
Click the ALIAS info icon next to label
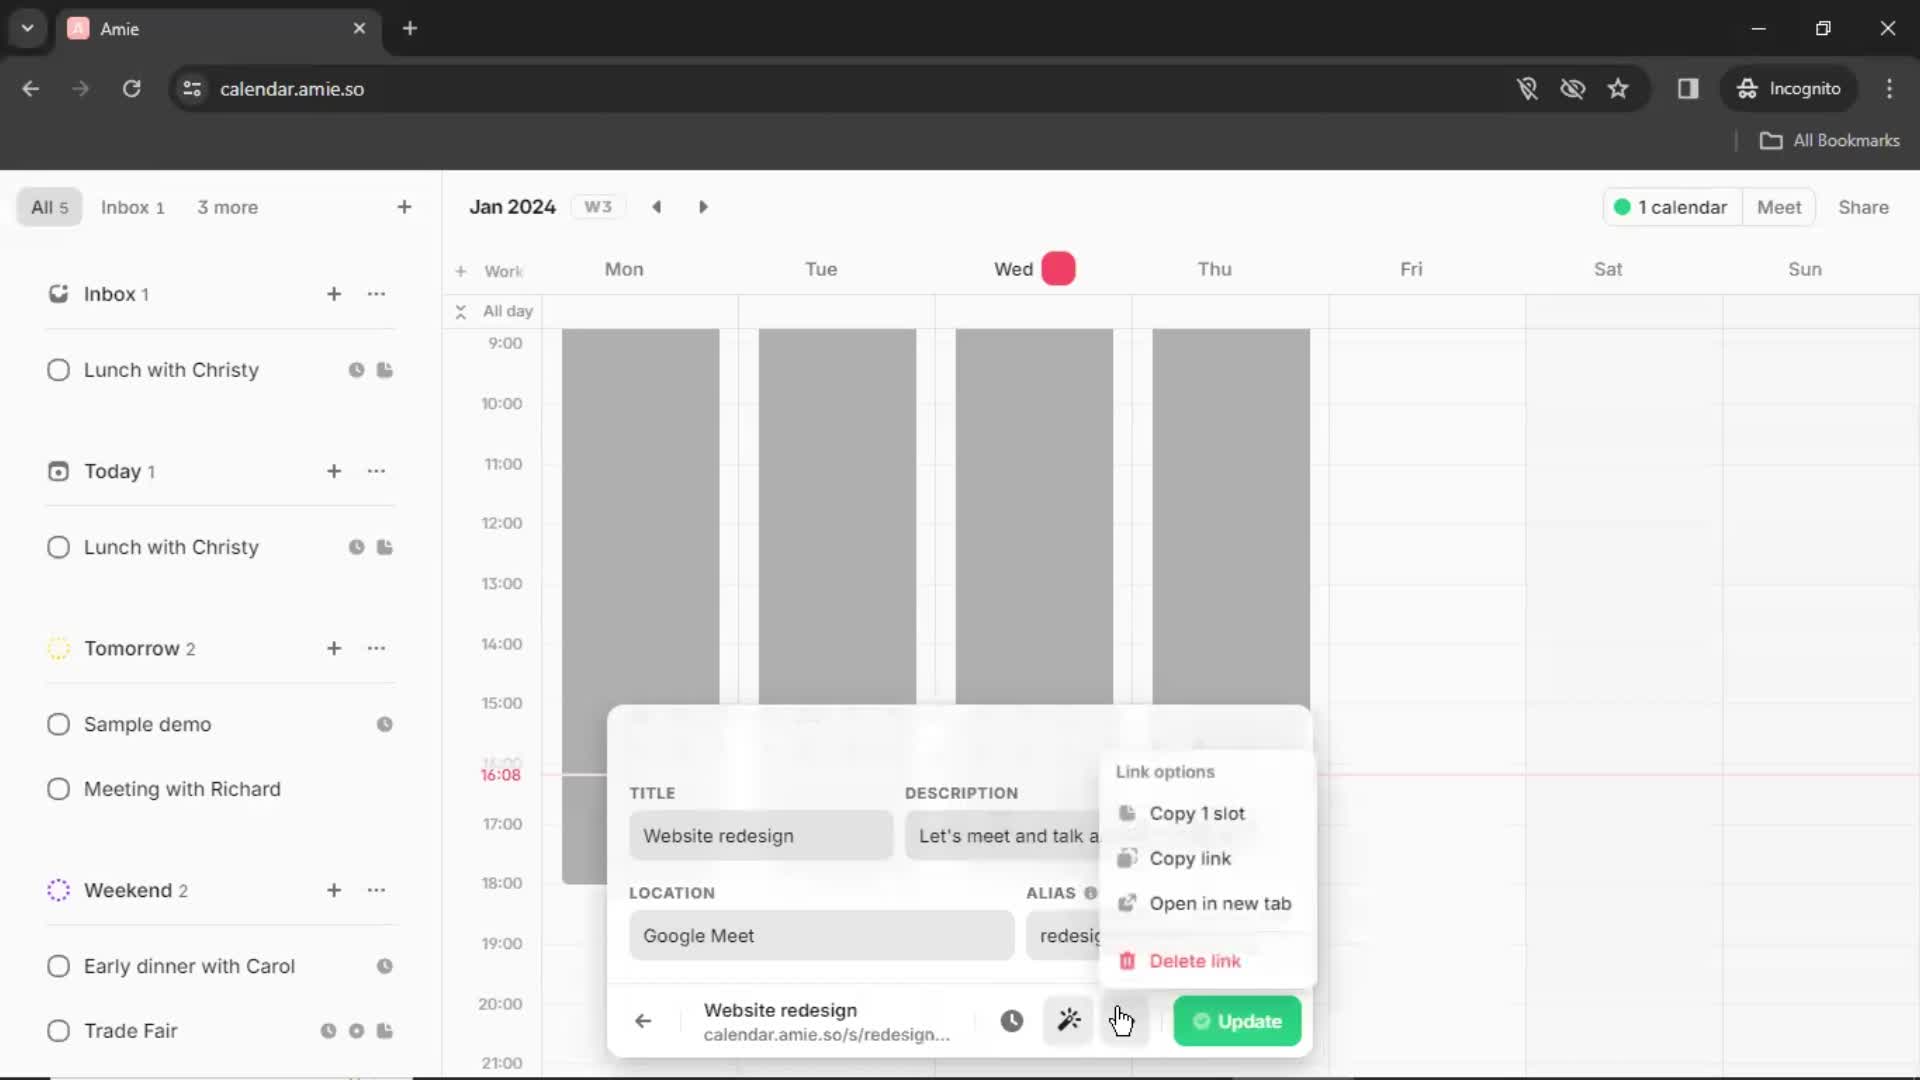(1091, 893)
